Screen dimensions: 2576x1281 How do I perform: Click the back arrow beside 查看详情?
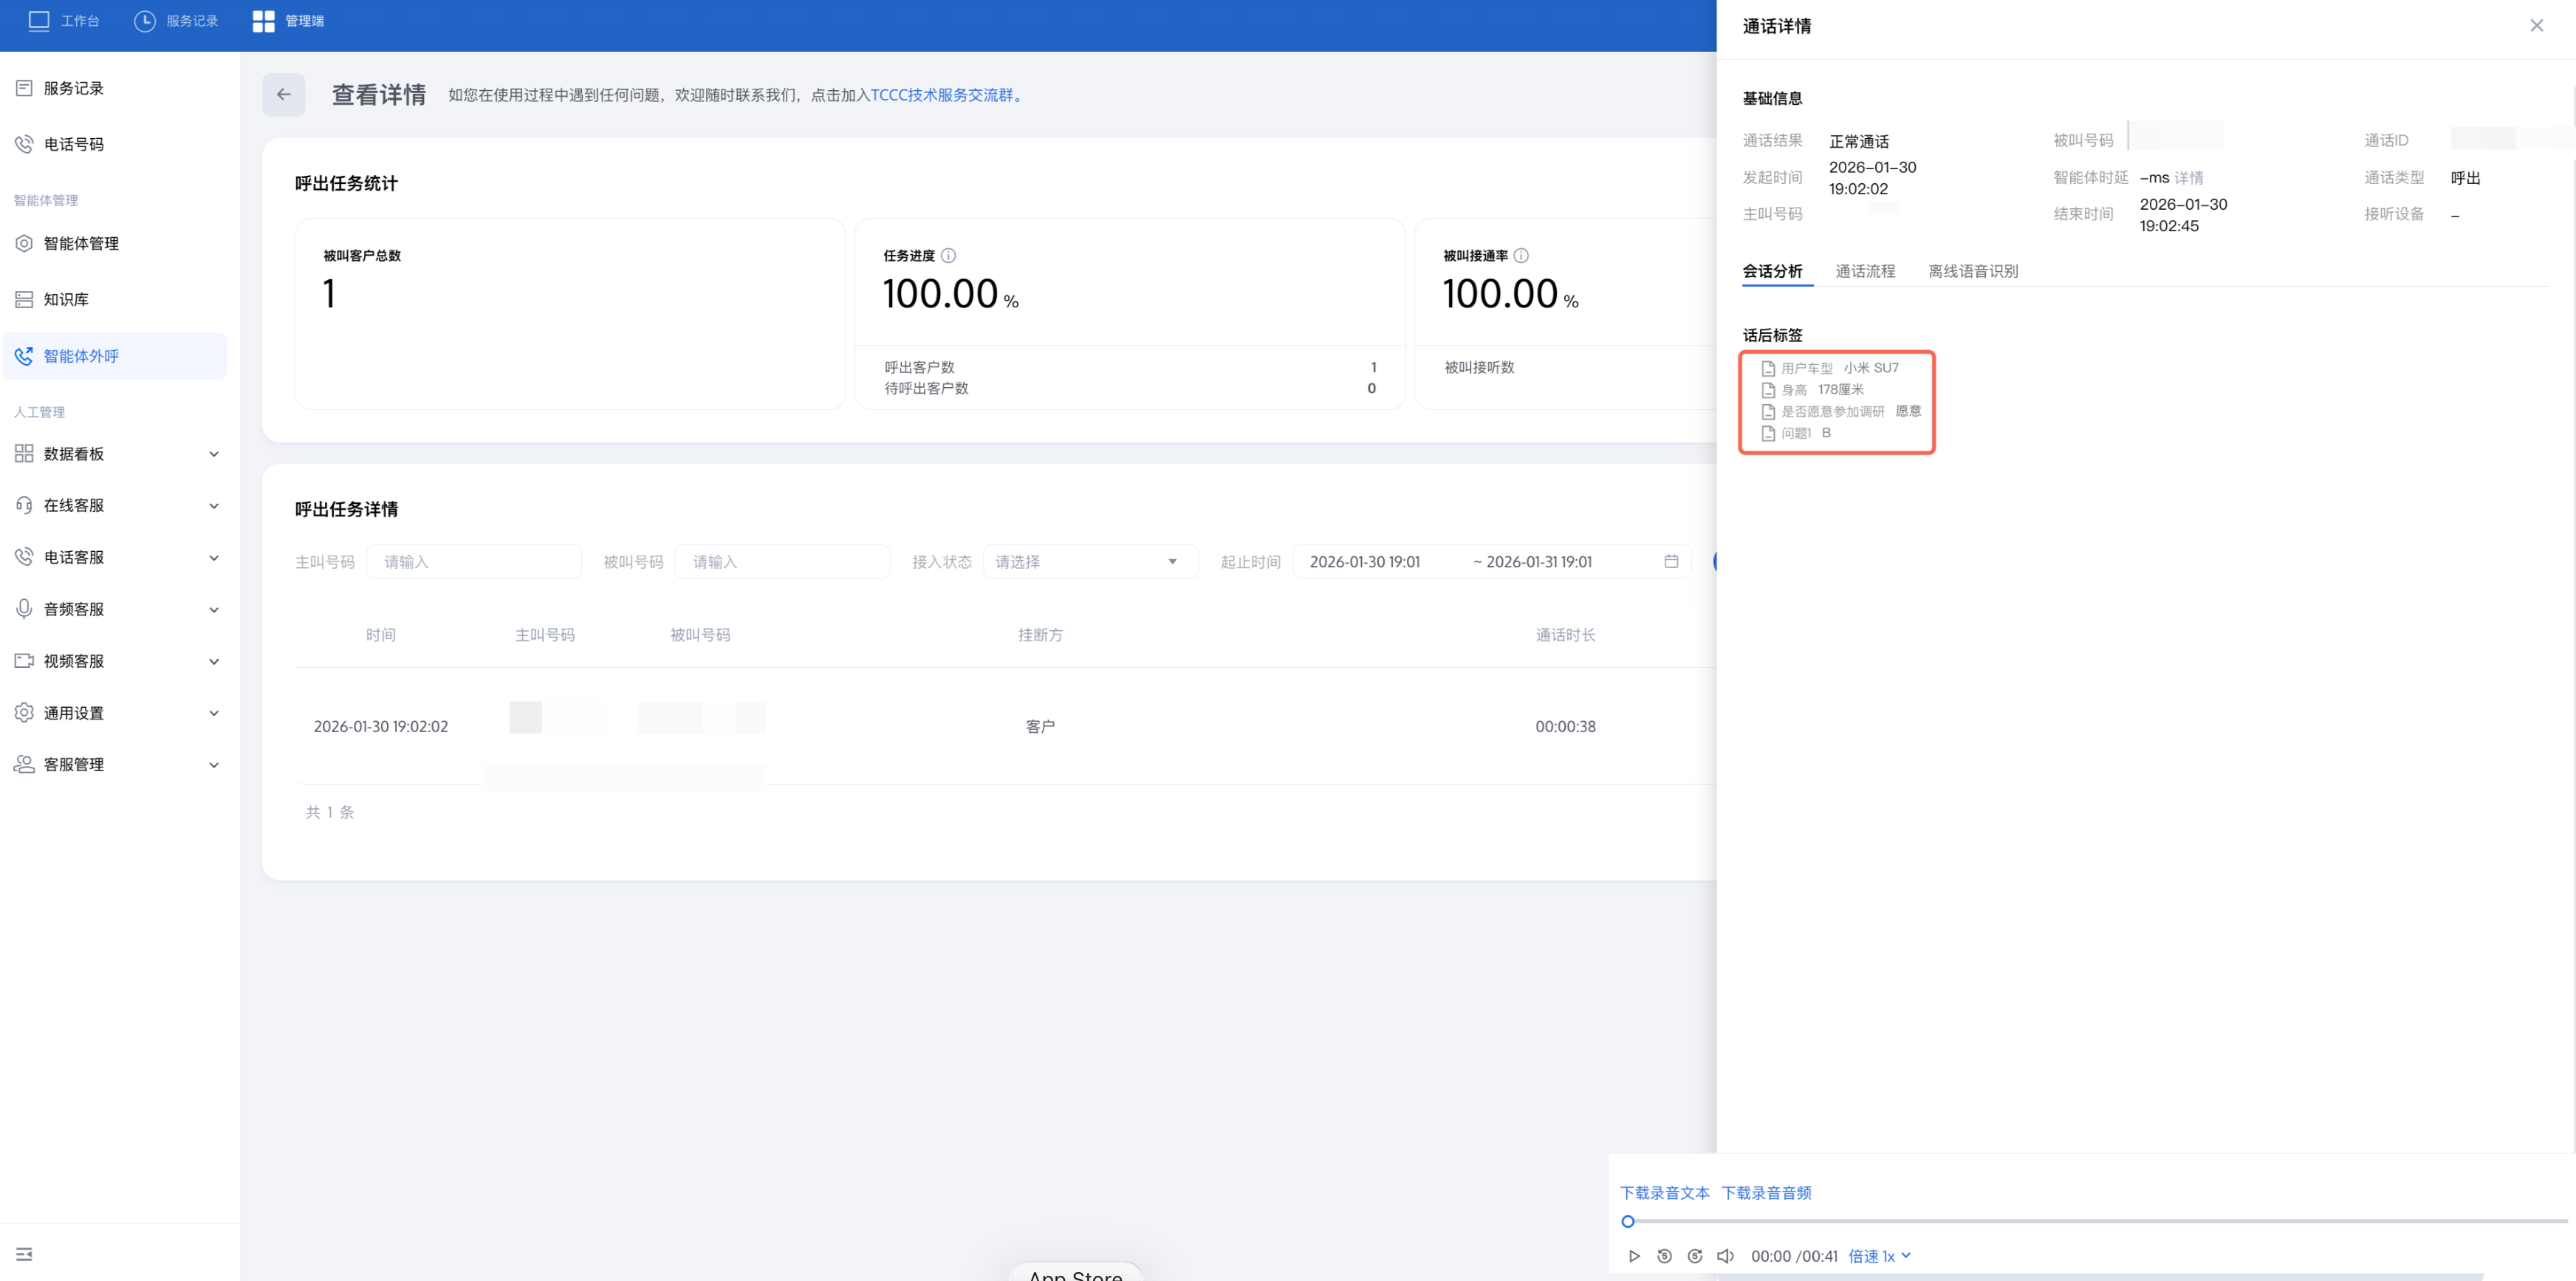pos(284,95)
